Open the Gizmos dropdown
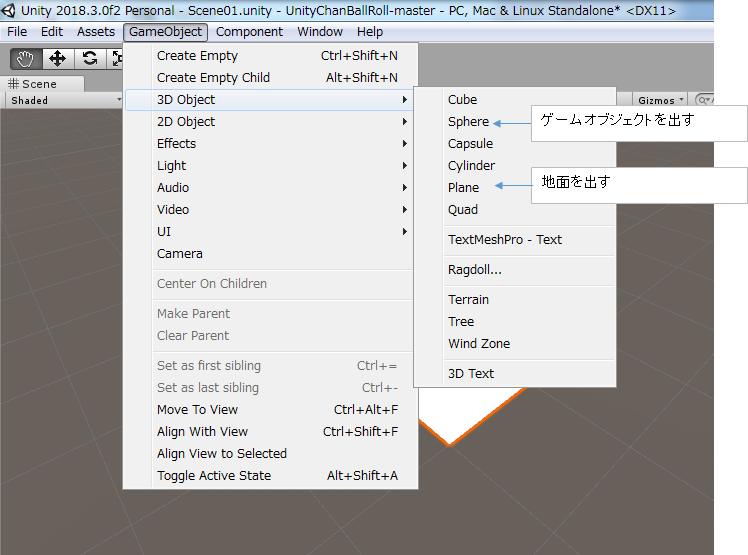Viewport: 748px width, 555px height. (660, 100)
